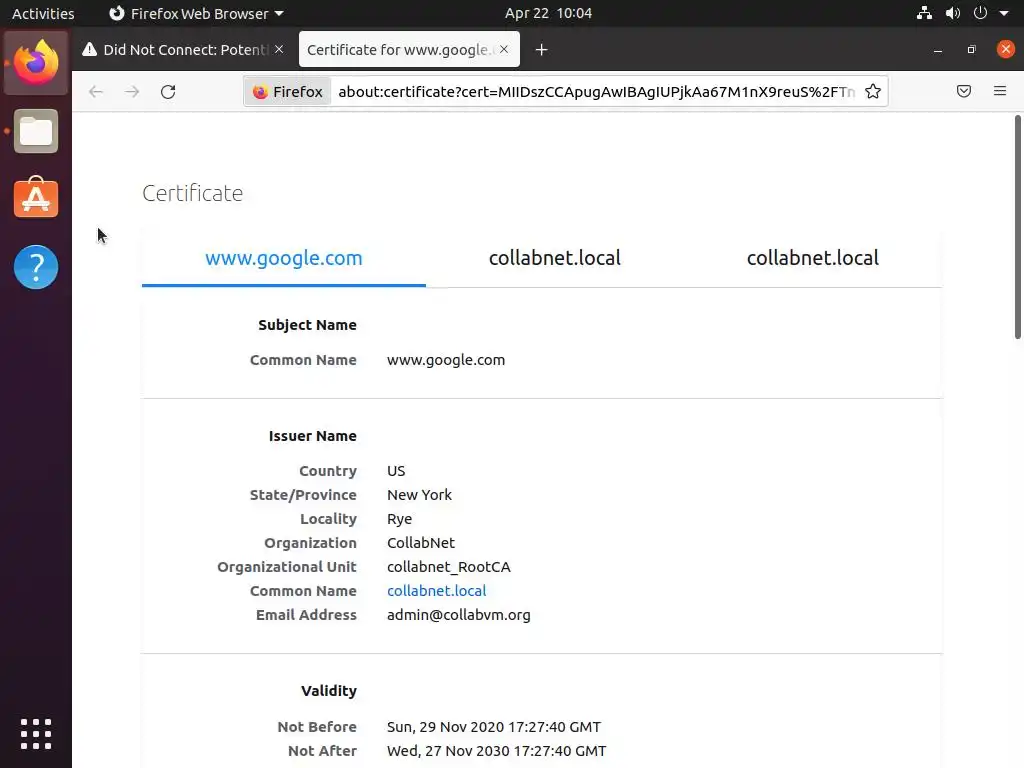Click the Not Before date value
Image resolution: width=1024 pixels, height=768 pixels.
494,727
